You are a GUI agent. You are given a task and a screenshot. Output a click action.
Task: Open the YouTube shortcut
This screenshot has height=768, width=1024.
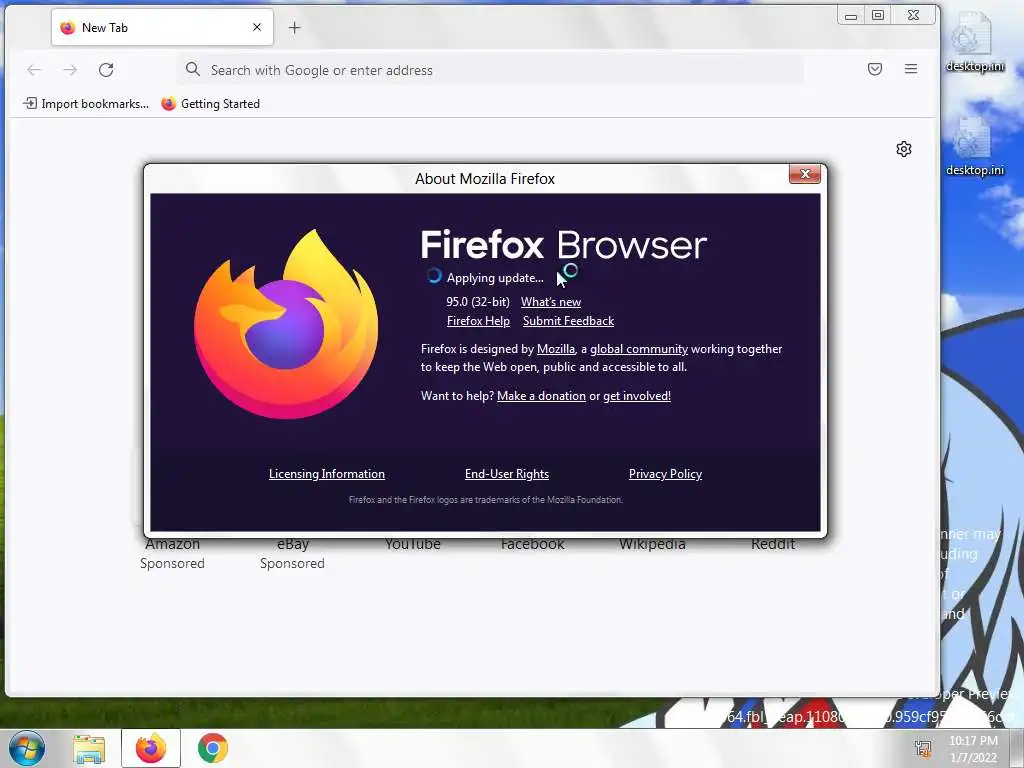[413, 545]
